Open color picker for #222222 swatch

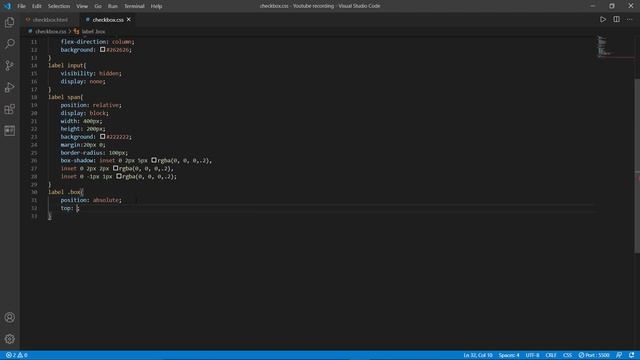click(x=102, y=137)
